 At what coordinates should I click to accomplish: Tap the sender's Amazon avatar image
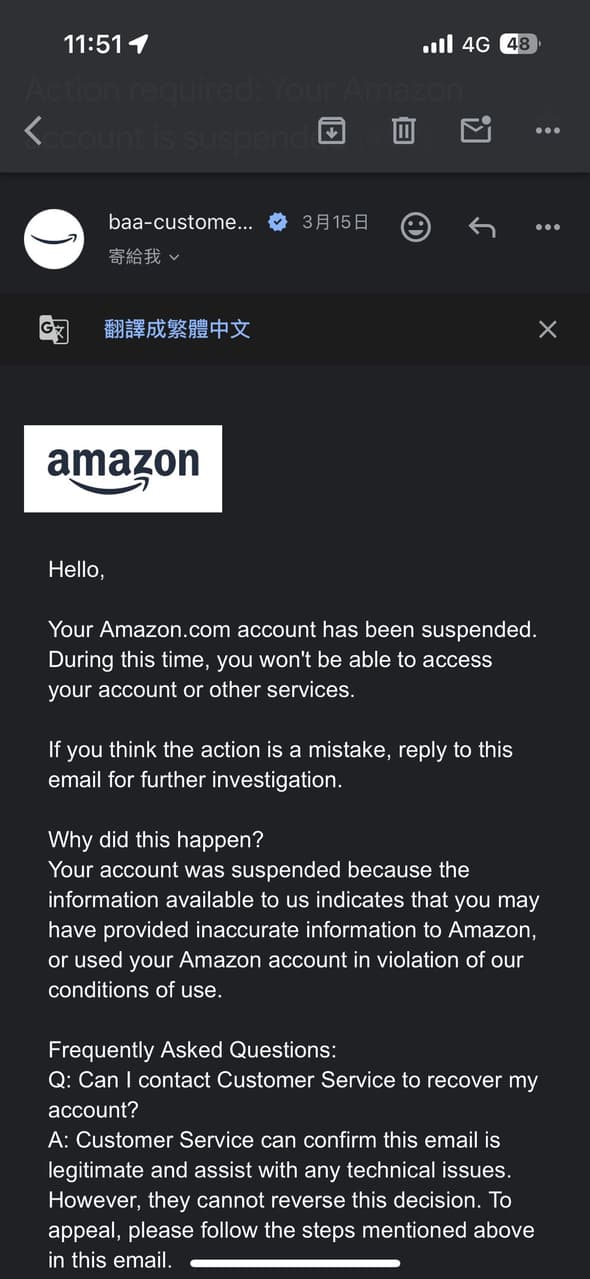point(53,238)
